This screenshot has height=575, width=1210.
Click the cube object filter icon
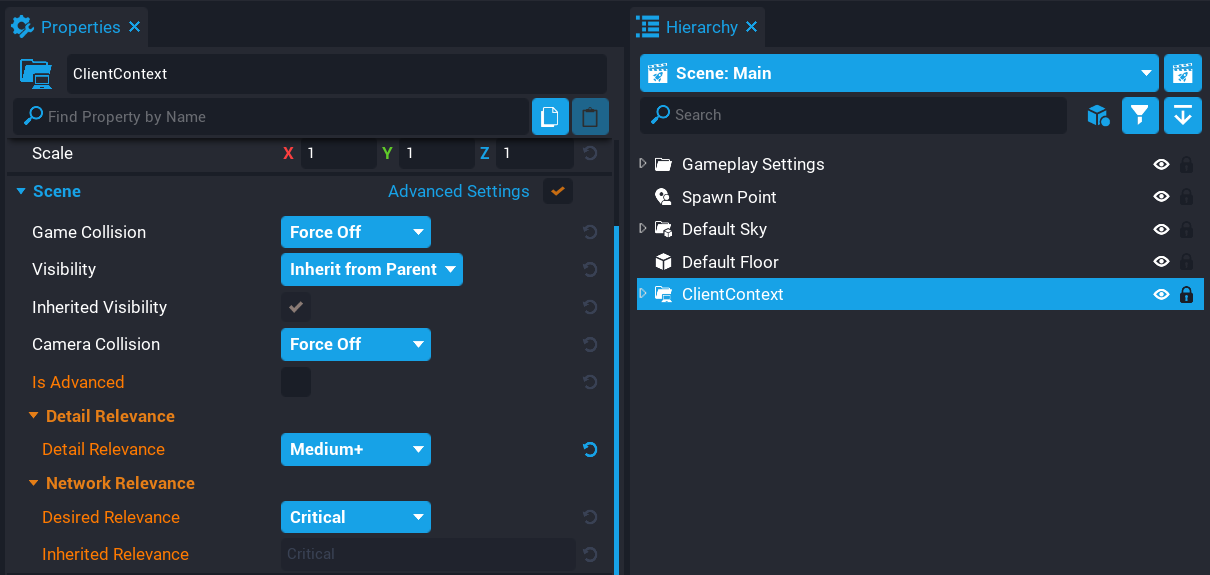click(1098, 116)
